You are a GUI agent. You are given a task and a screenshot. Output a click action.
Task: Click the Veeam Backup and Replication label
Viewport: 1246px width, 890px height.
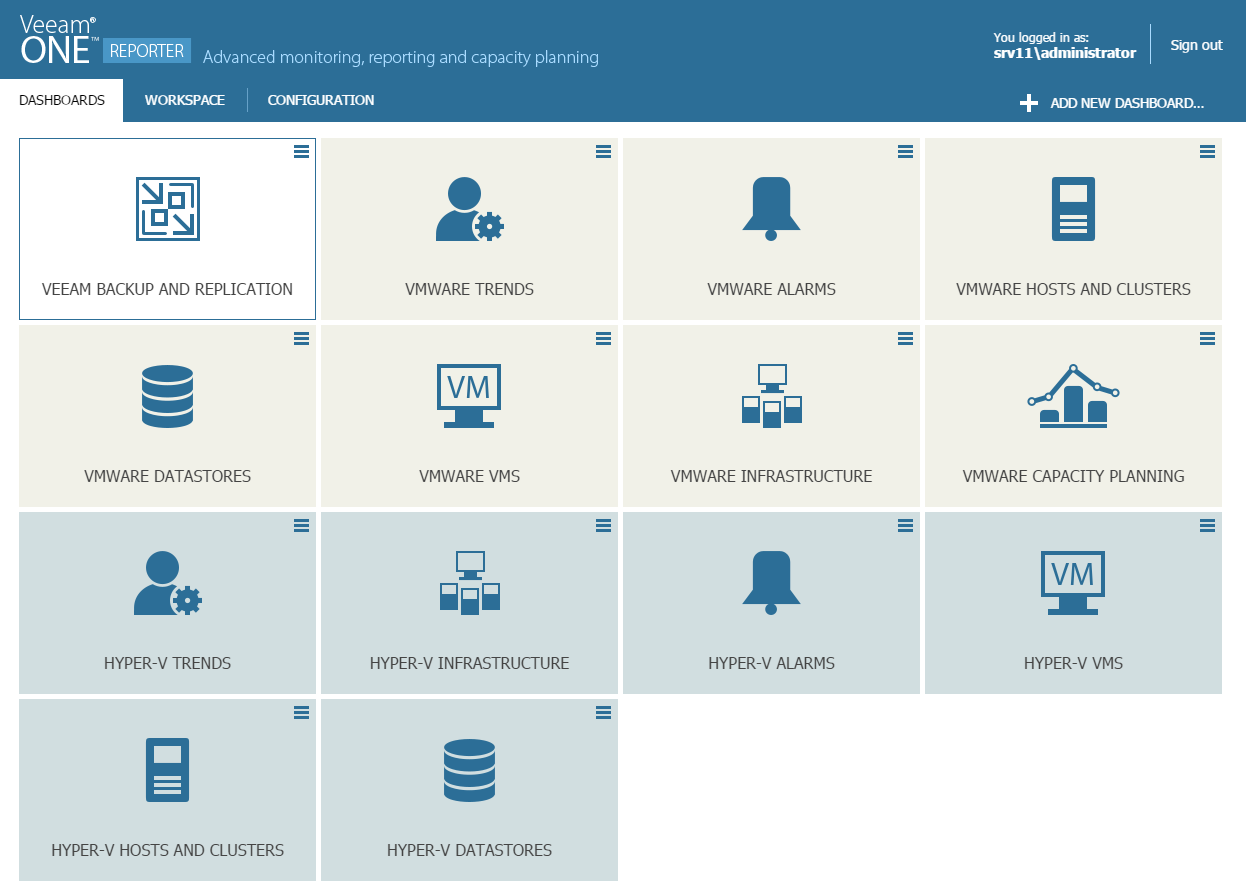pyautogui.click(x=167, y=289)
